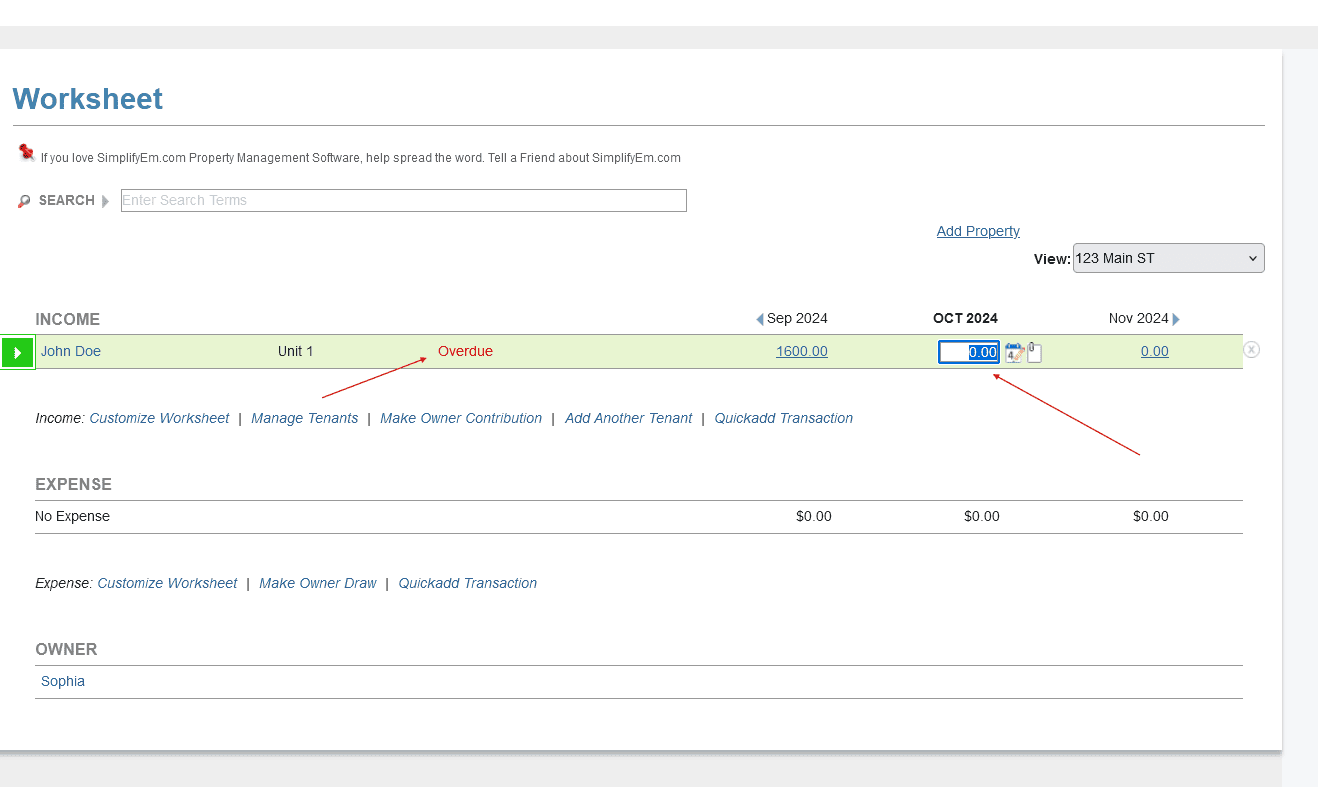Click the green arrow beside John Doe
Image resolution: width=1318 pixels, height=787 pixels.
(x=17, y=352)
